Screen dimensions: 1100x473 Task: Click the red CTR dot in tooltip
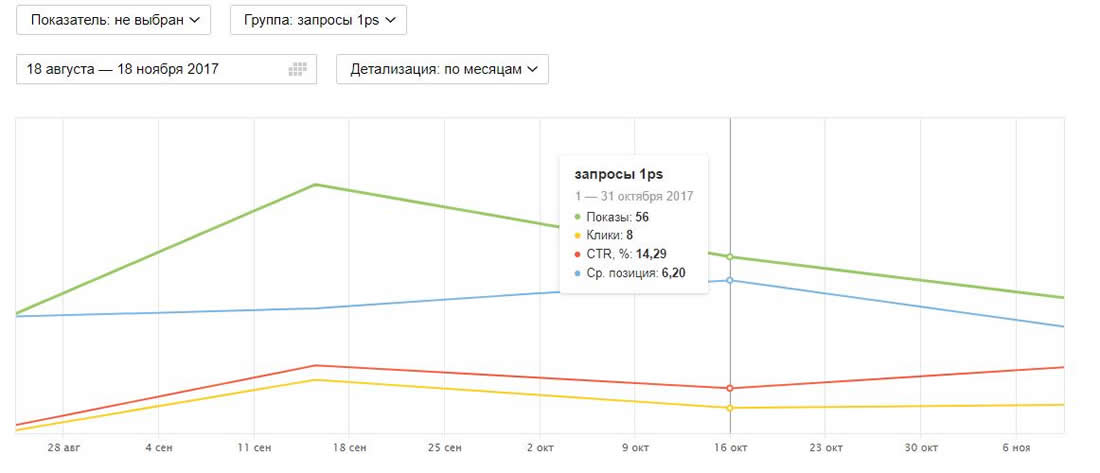point(578,254)
